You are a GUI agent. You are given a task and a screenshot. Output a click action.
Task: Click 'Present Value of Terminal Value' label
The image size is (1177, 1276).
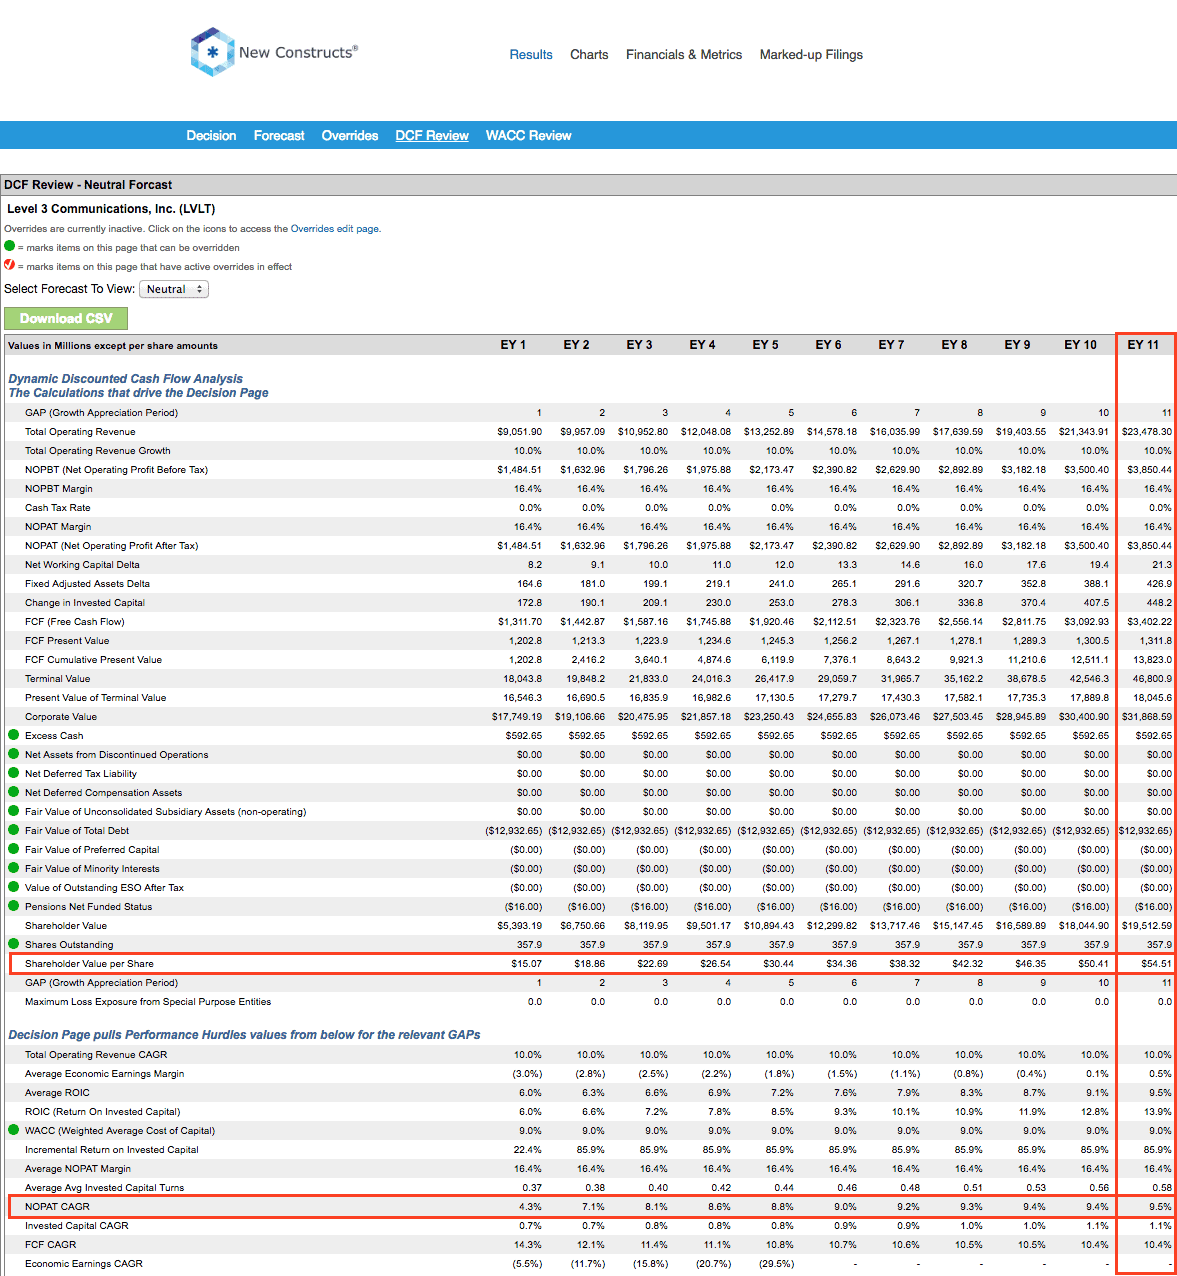[x=95, y=698]
